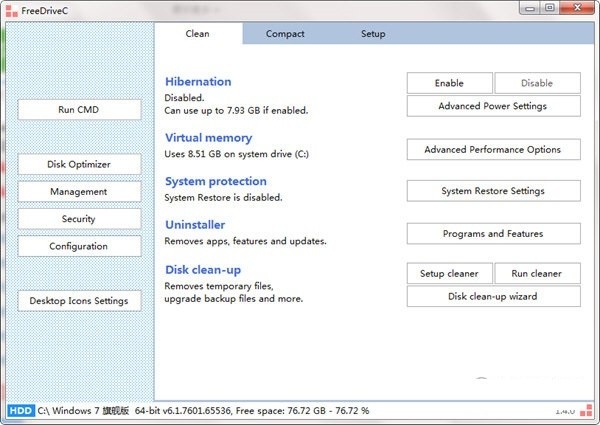Open the Security section
Viewport: 600px width, 425px height.
(79, 218)
